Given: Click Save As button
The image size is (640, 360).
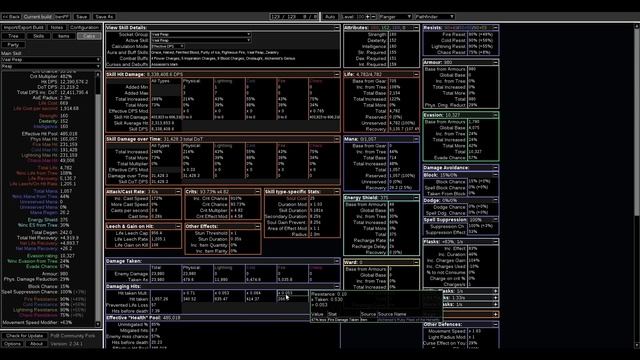Looking at the screenshot, I should (104, 17).
